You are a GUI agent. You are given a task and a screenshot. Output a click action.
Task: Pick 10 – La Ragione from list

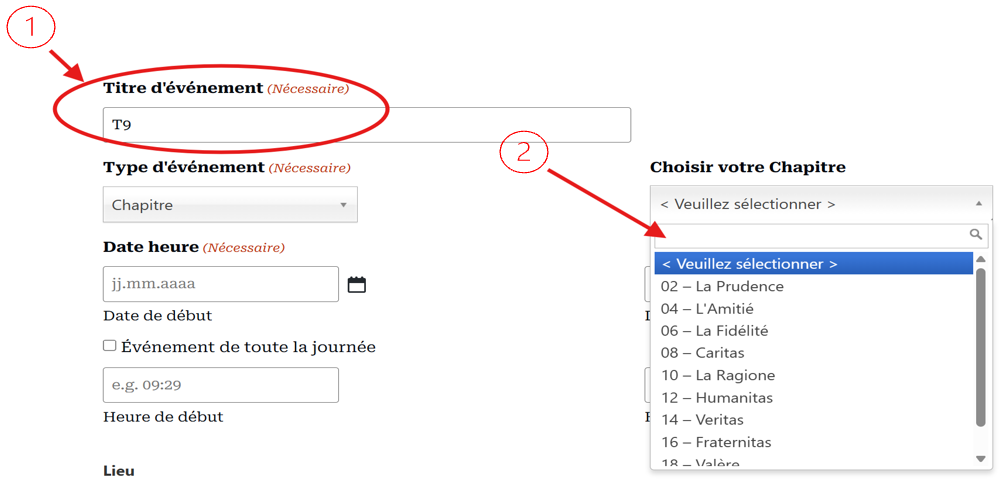coord(717,375)
